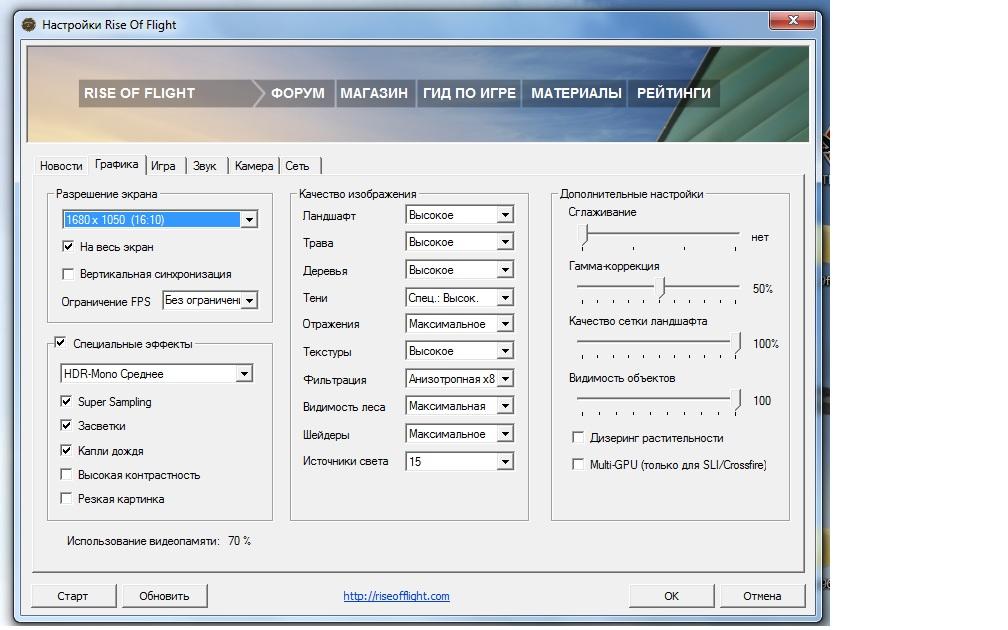This screenshot has width=1008, height=630.
Task: Uncheck Super Sampling option
Action: 66,401
